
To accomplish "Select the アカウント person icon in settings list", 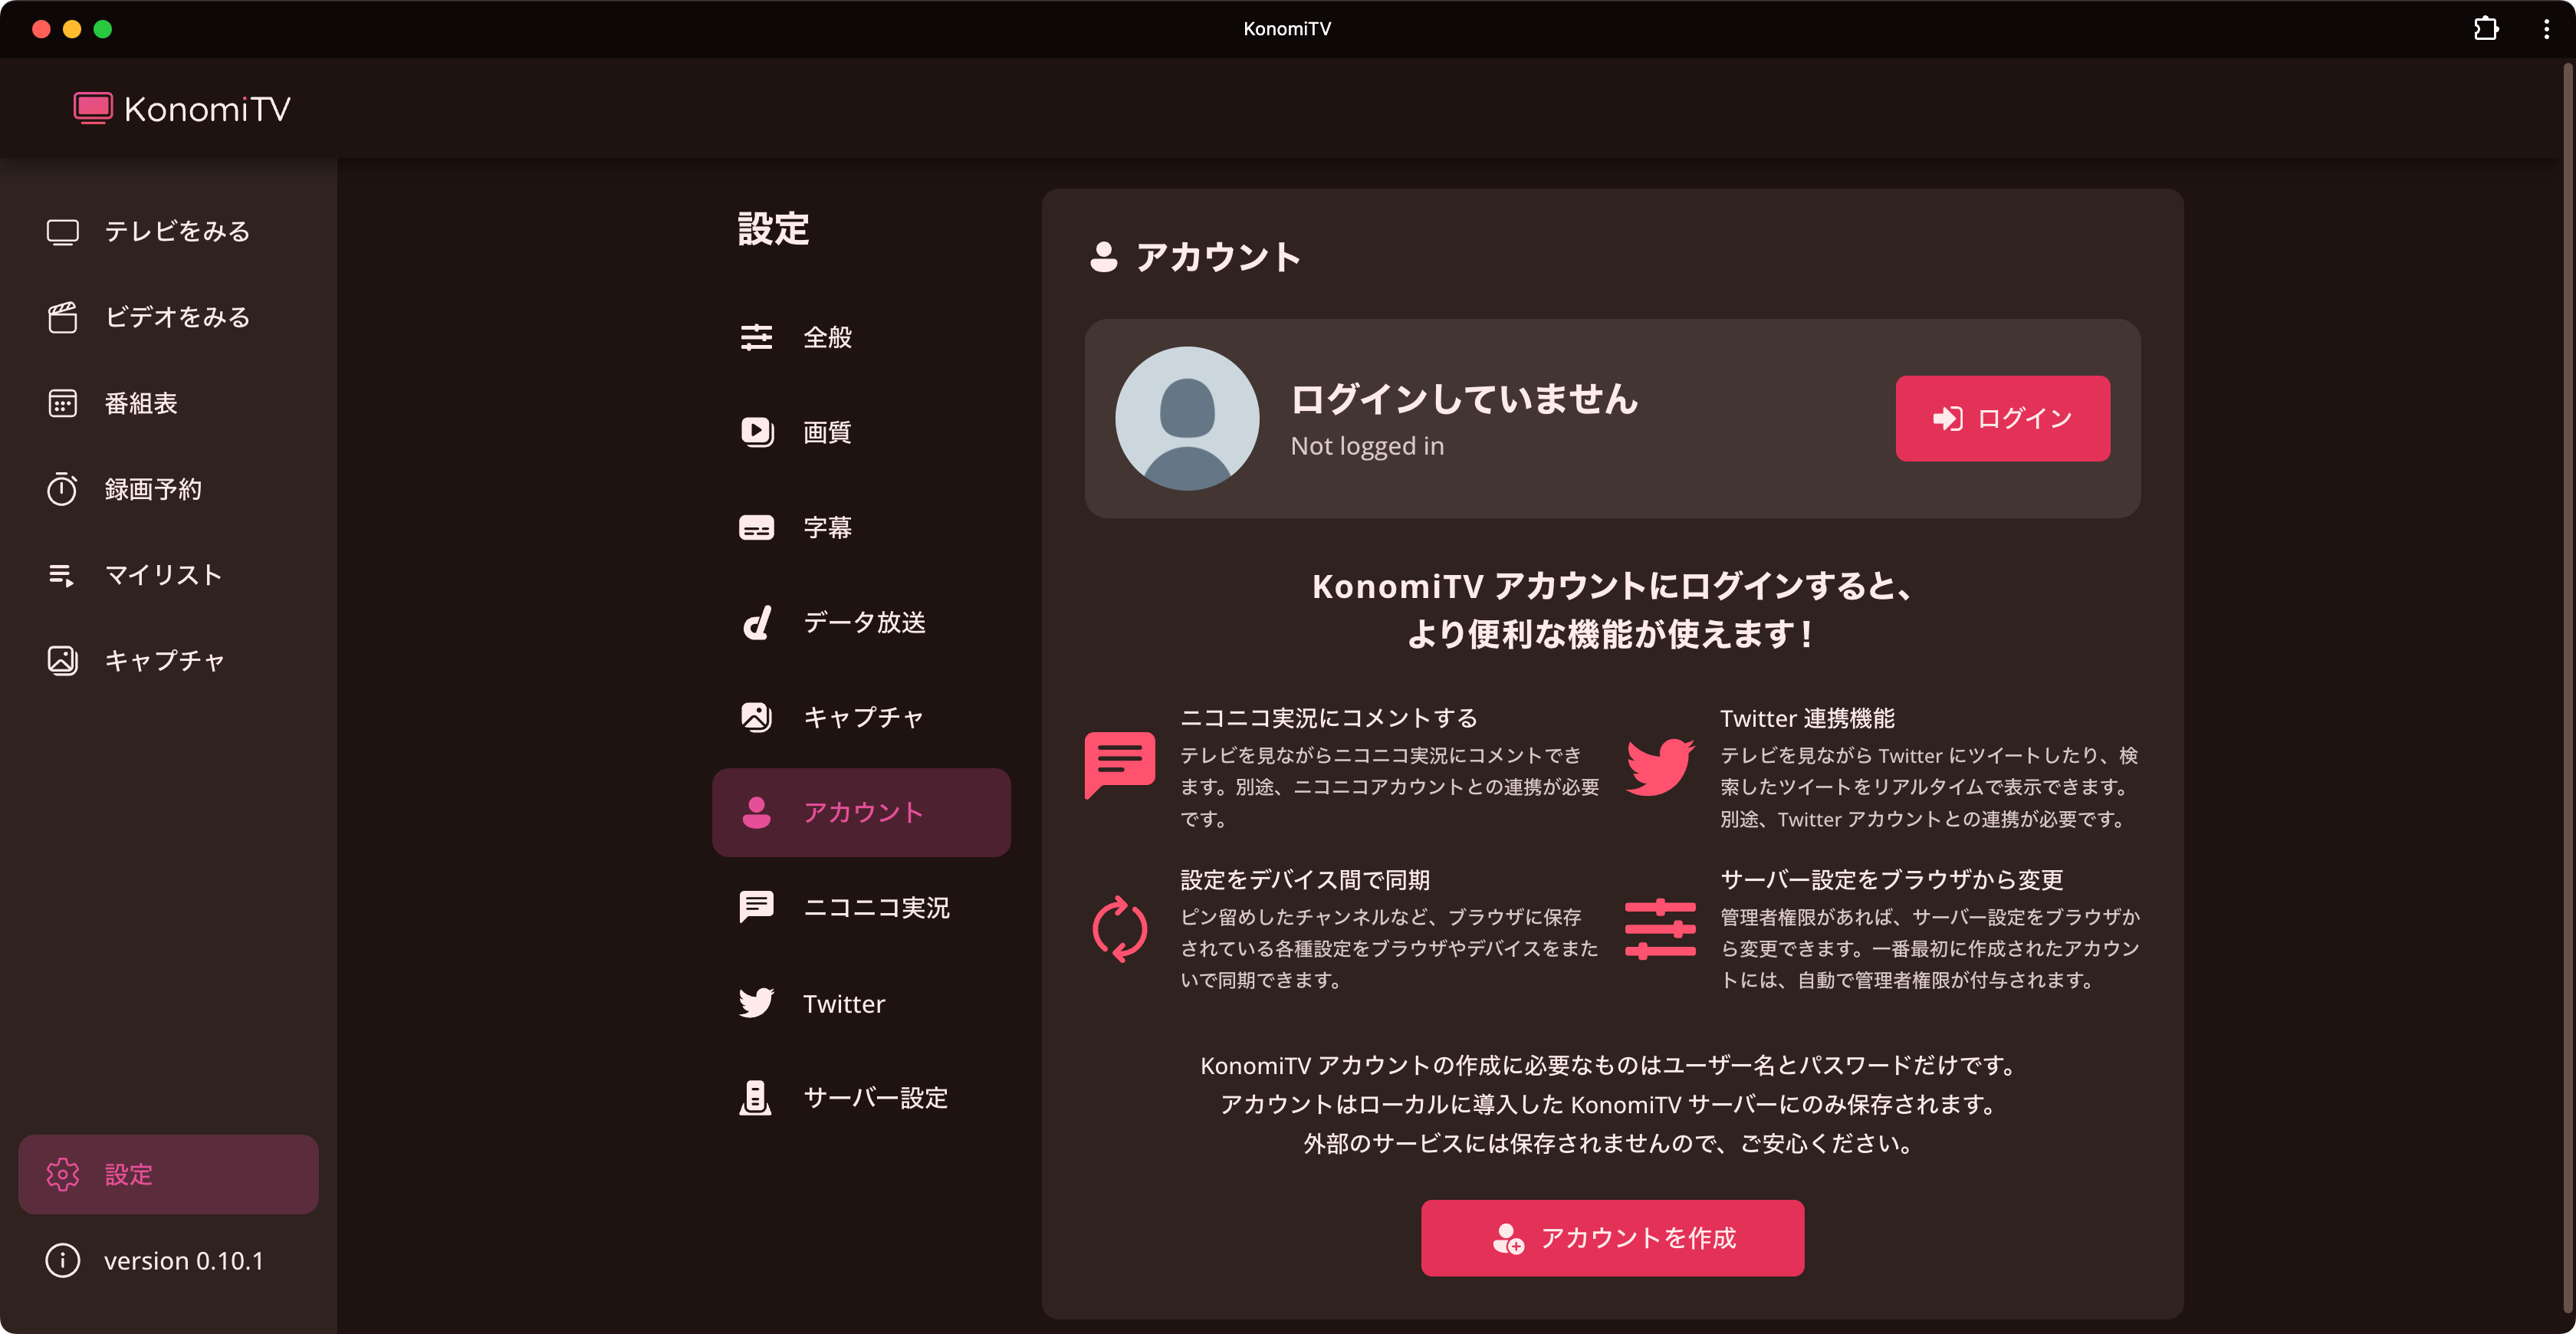I will click(756, 812).
